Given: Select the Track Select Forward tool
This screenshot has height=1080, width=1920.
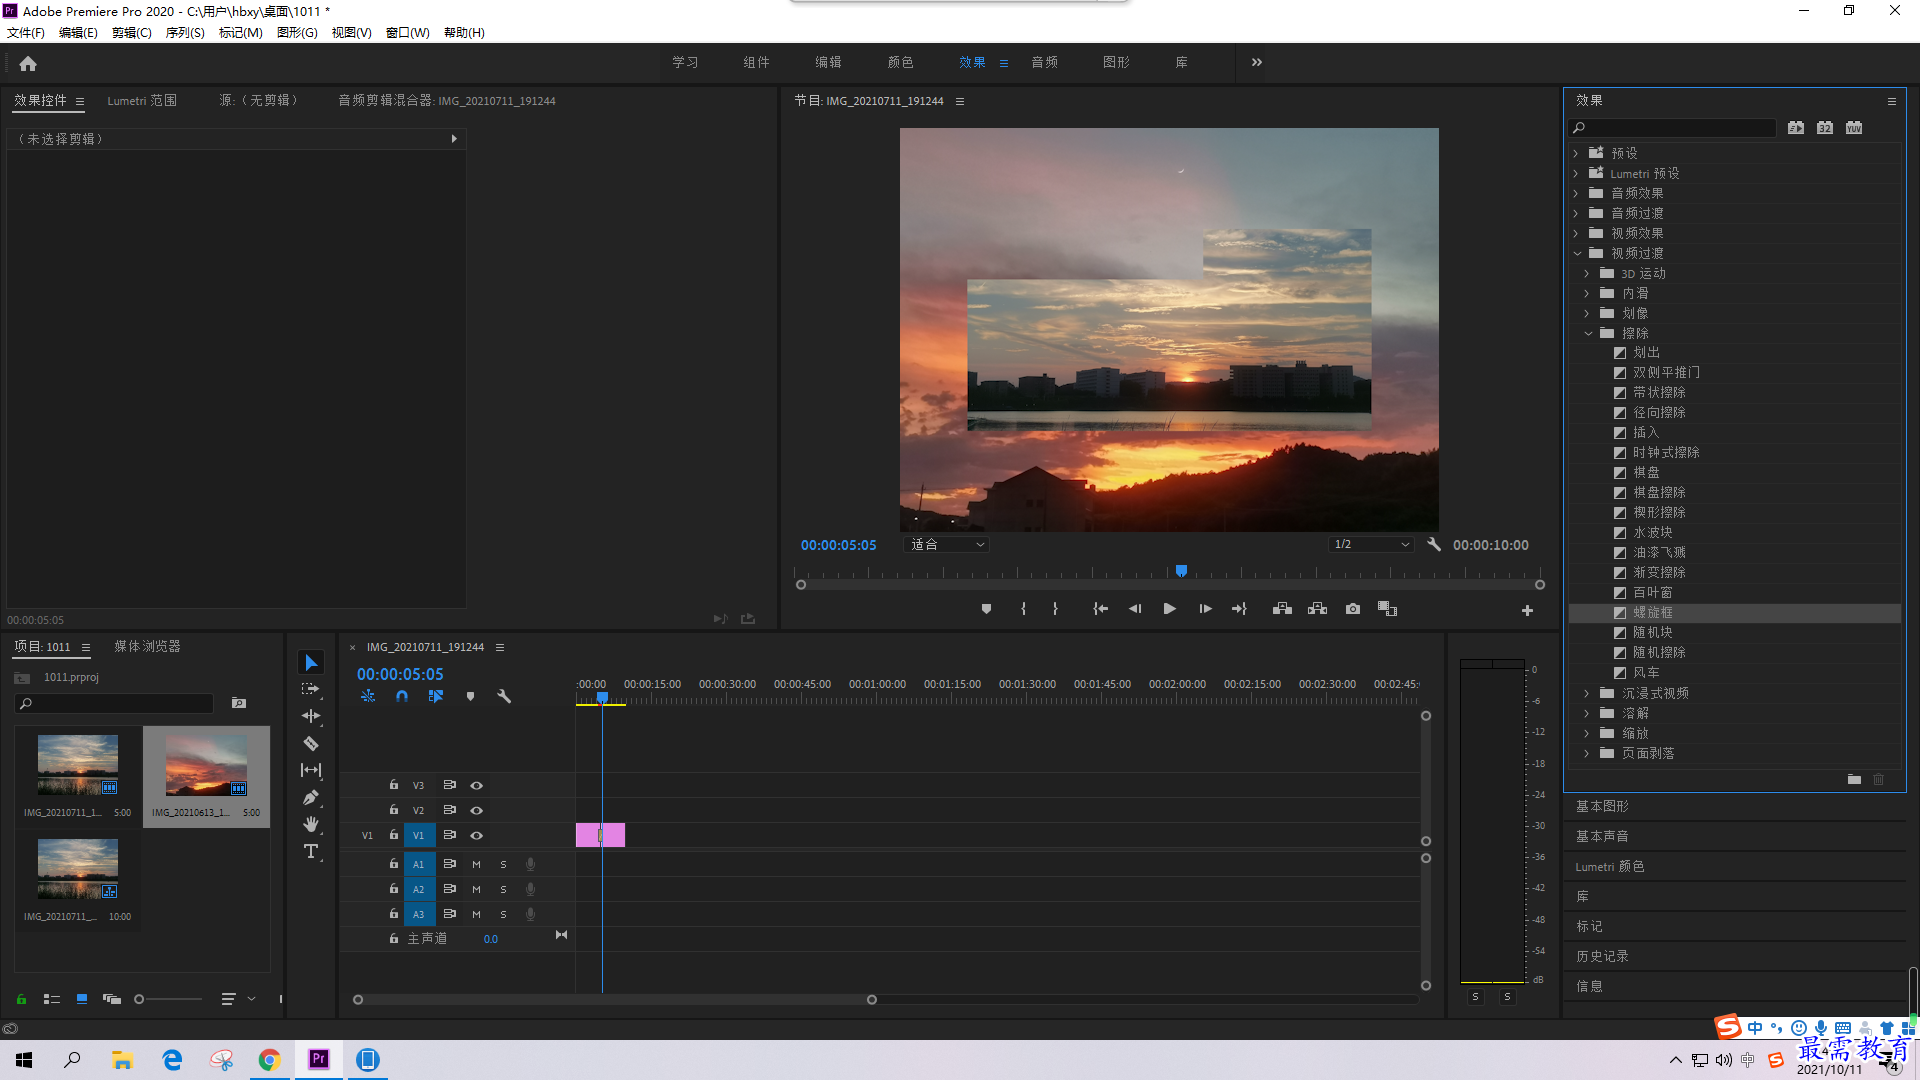Looking at the screenshot, I should 311,689.
